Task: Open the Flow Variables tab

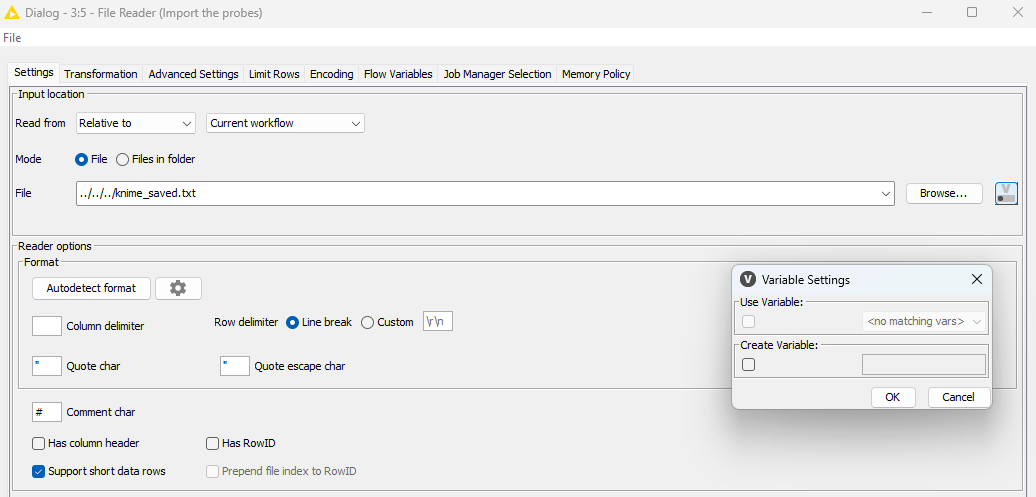Action: pos(398,74)
